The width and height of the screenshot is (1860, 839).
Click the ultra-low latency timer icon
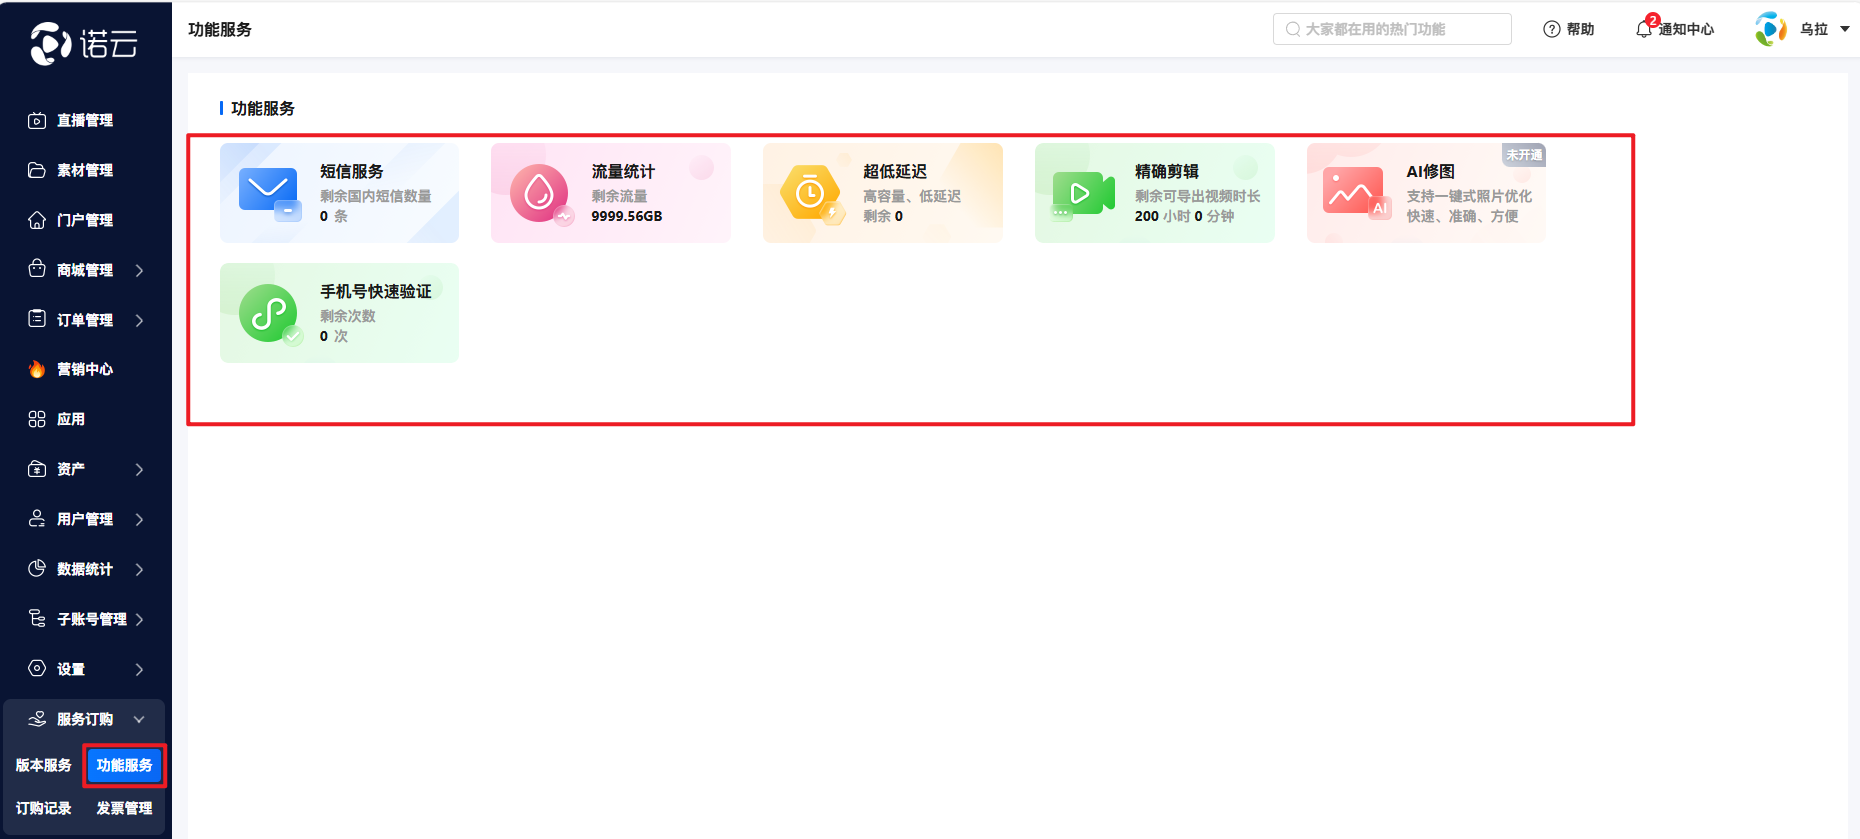point(811,192)
